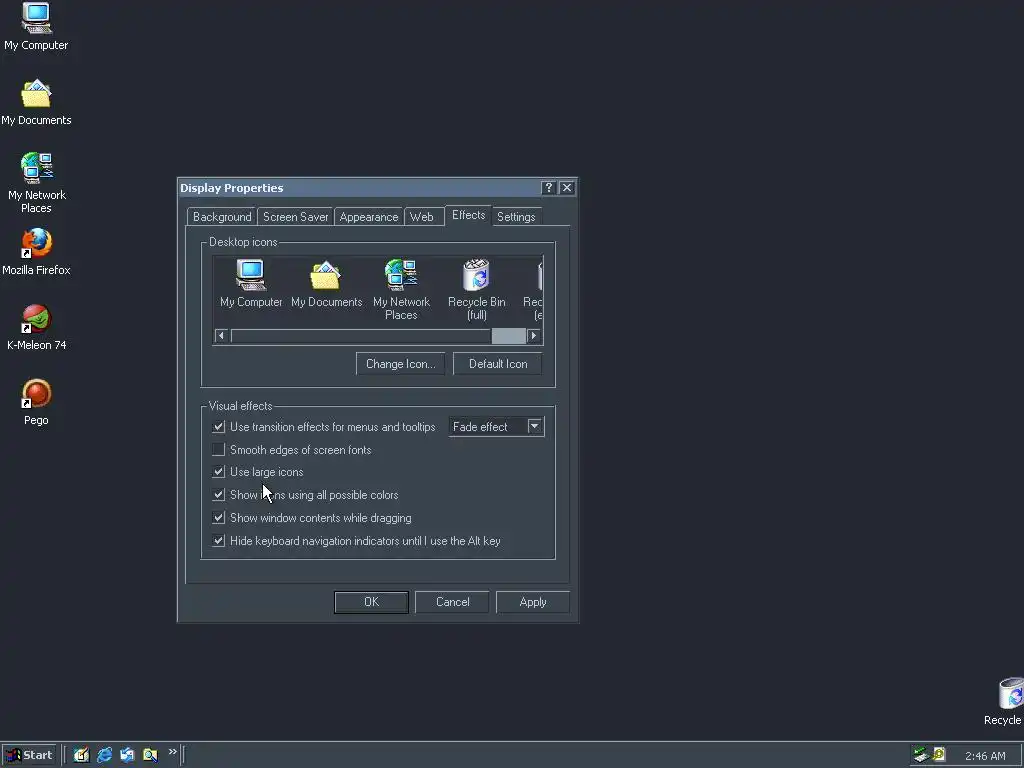Screen dimensions: 1024x768
Task: Click the Default Icon button
Action: pyautogui.click(x=498, y=364)
